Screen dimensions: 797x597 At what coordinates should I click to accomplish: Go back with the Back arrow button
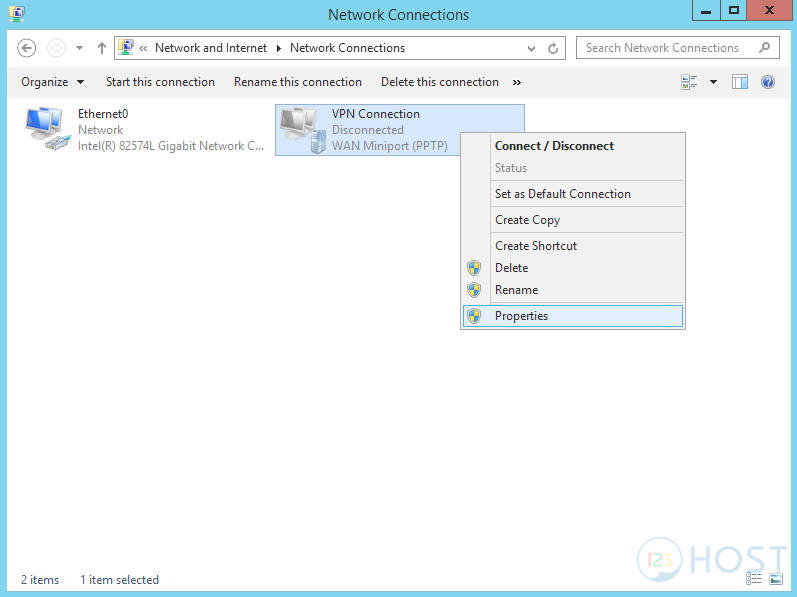26,48
